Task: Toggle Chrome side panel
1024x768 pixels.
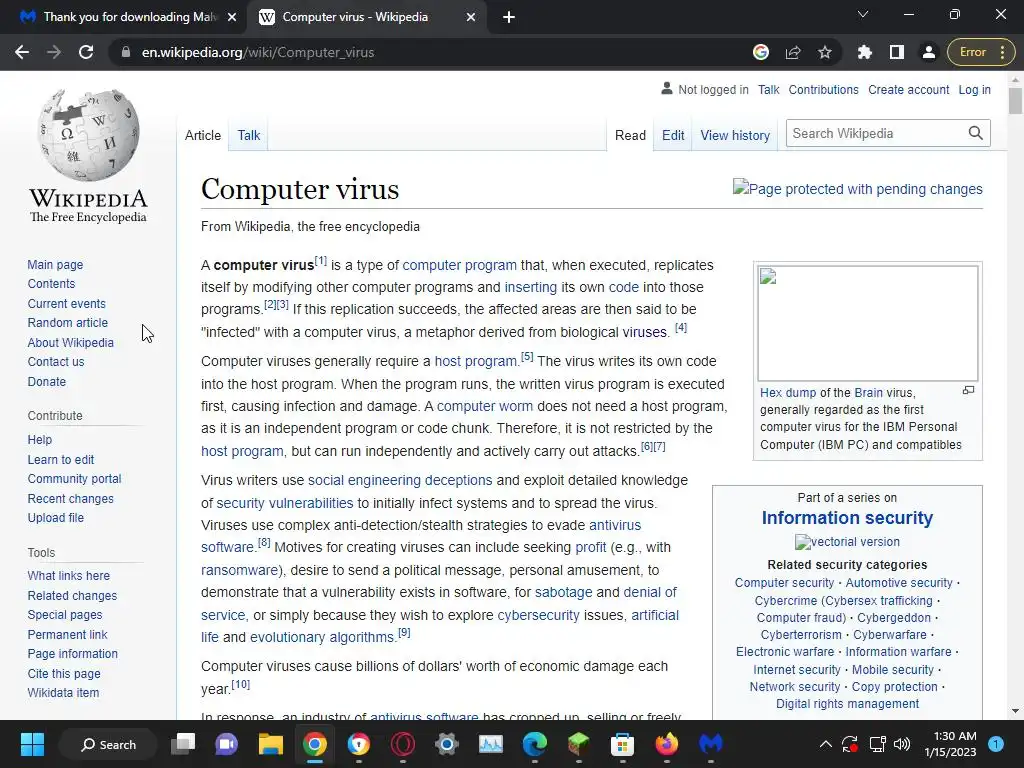Action: (897, 52)
